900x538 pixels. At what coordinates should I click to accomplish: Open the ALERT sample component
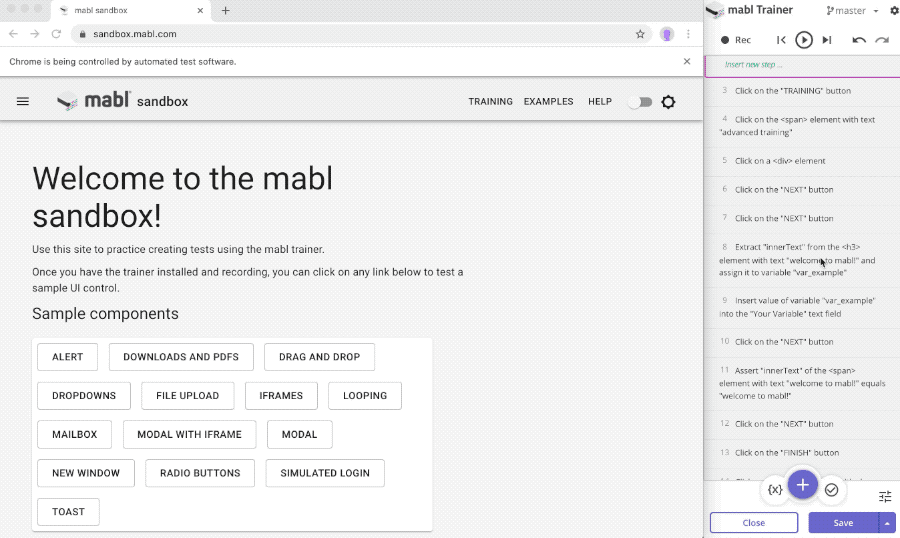coord(68,357)
